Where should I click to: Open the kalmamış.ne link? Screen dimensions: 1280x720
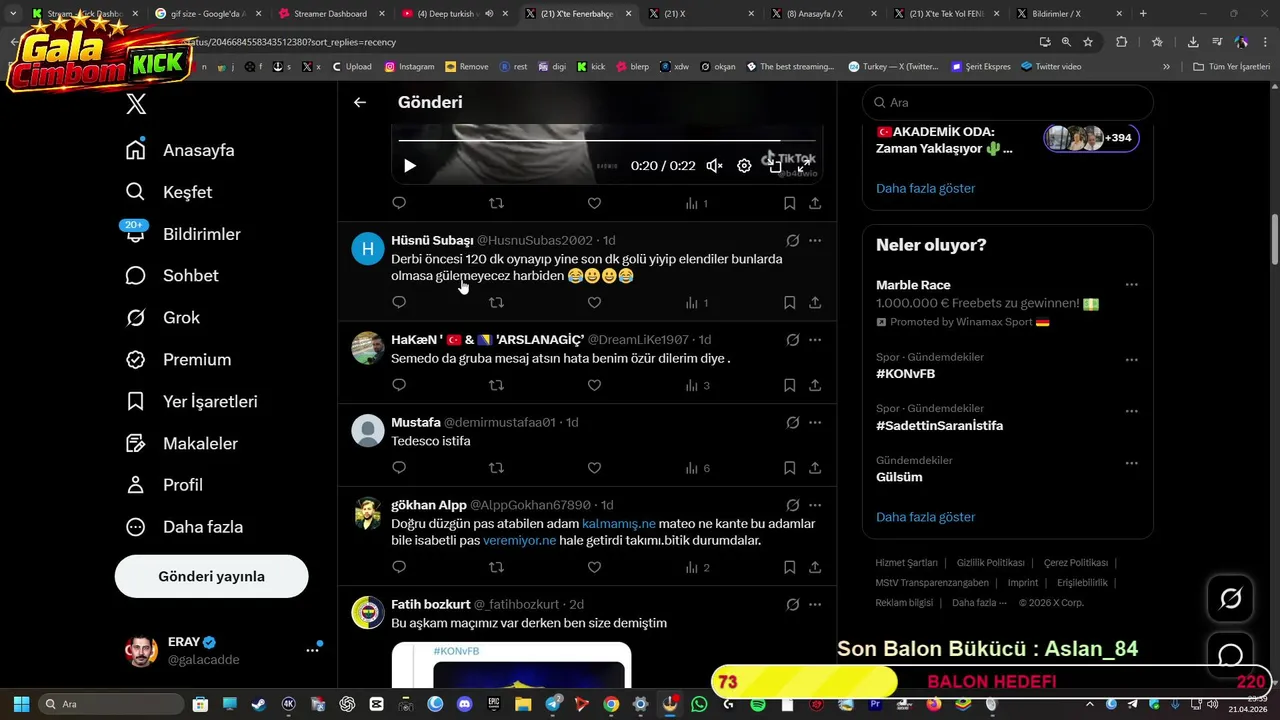(x=619, y=524)
